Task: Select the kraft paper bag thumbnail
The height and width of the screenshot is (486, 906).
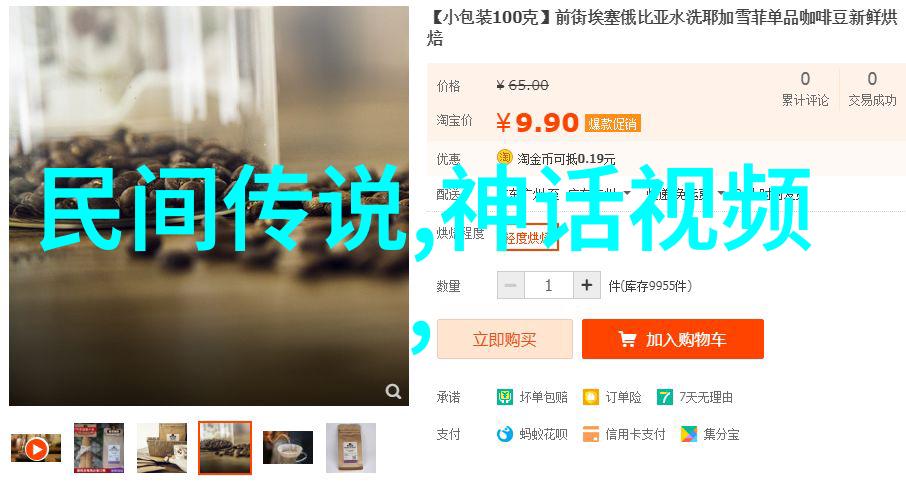Action: click(x=351, y=448)
